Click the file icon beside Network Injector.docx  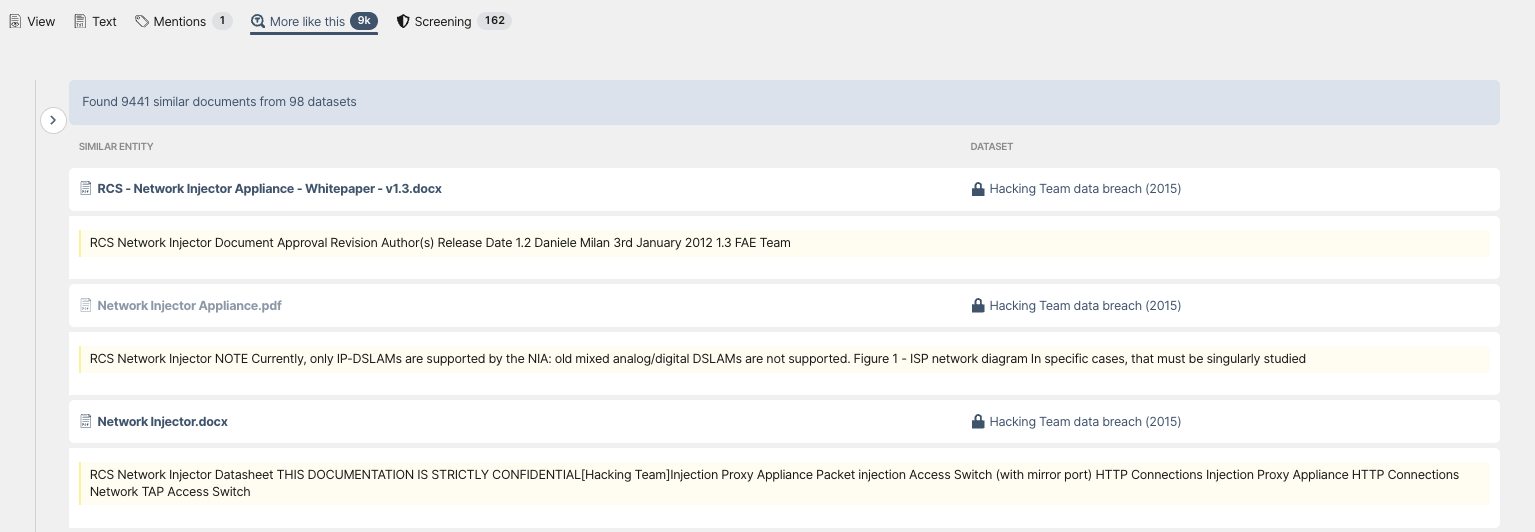click(86, 421)
